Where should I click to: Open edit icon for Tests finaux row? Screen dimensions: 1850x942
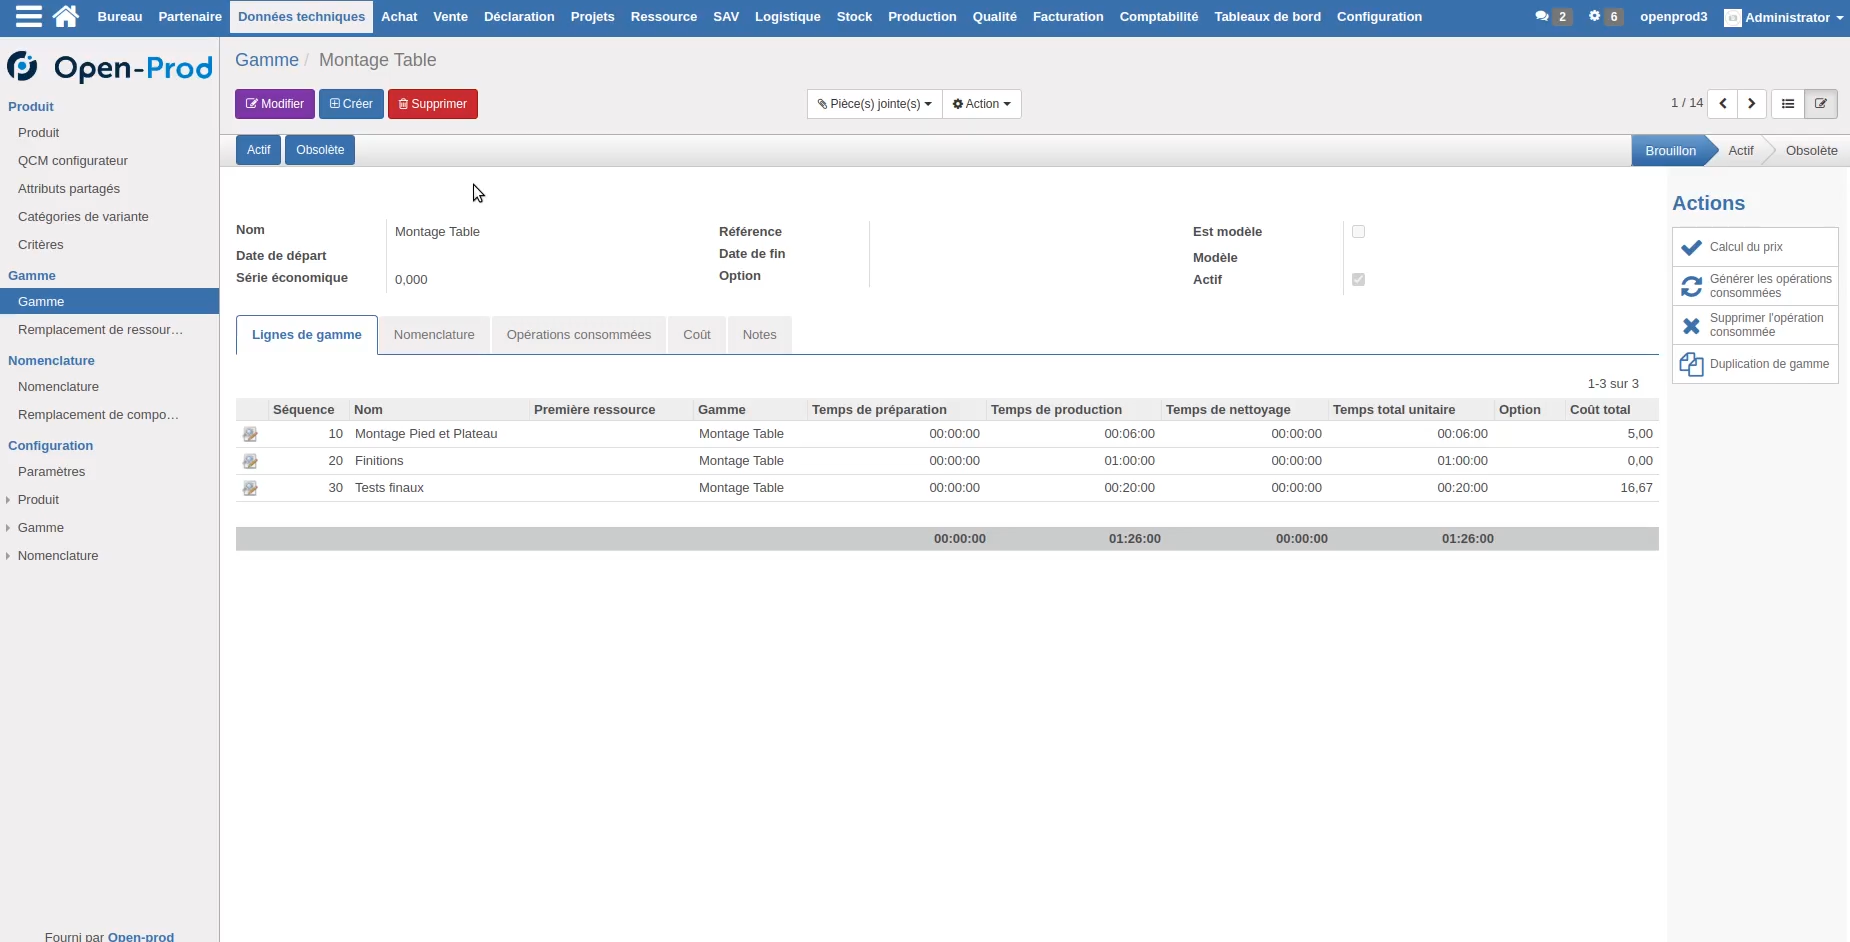tap(250, 488)
